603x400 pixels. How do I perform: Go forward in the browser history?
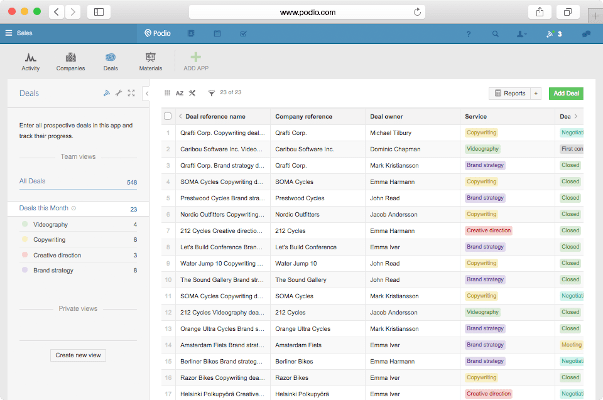(72, 12)
